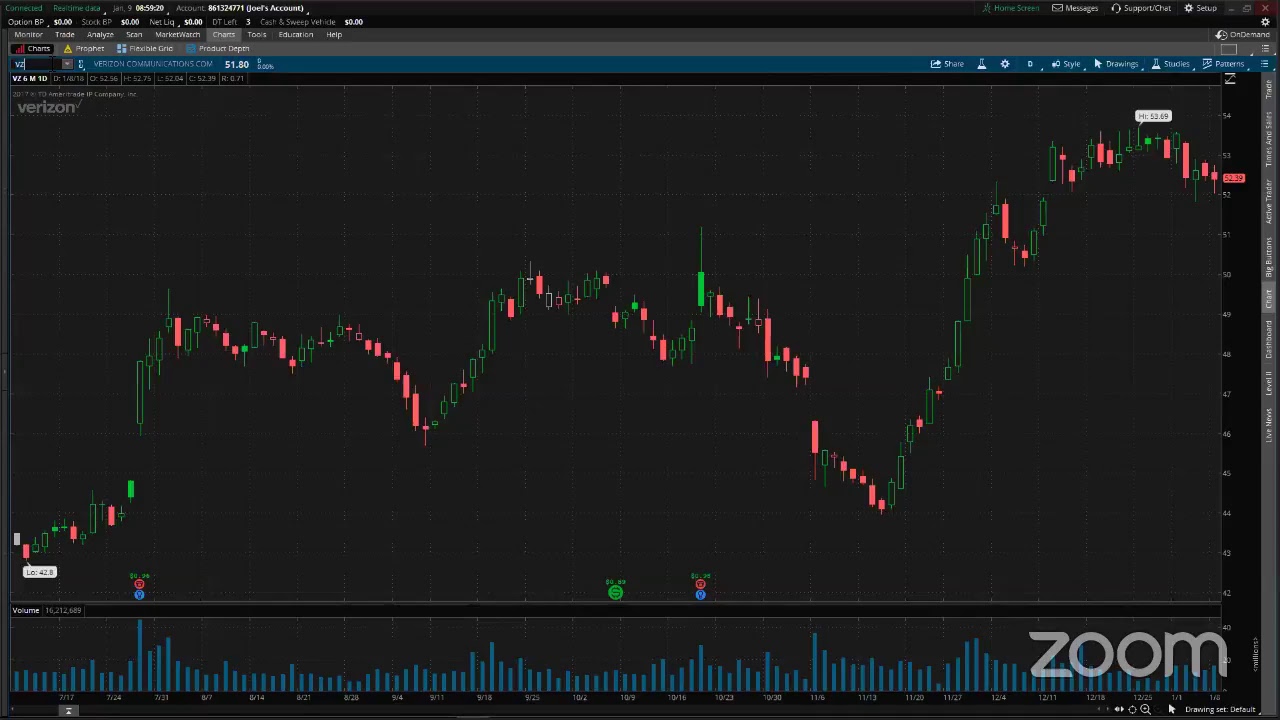
Task: Open the Monitor tab
Action: click(x=28, y=35)
